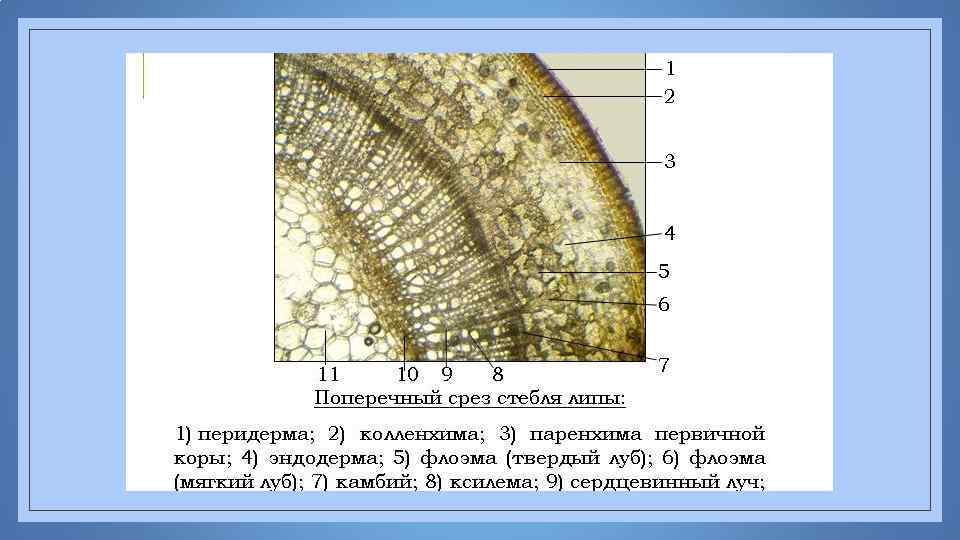Click the label number 3 beside the micrograph

670,161
